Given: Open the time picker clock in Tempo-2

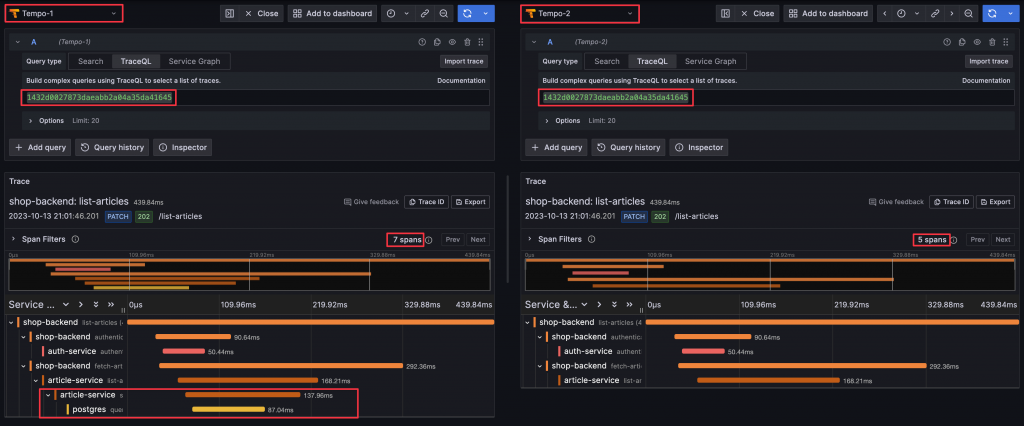Looking at the screenshot, I should point(901,13).
